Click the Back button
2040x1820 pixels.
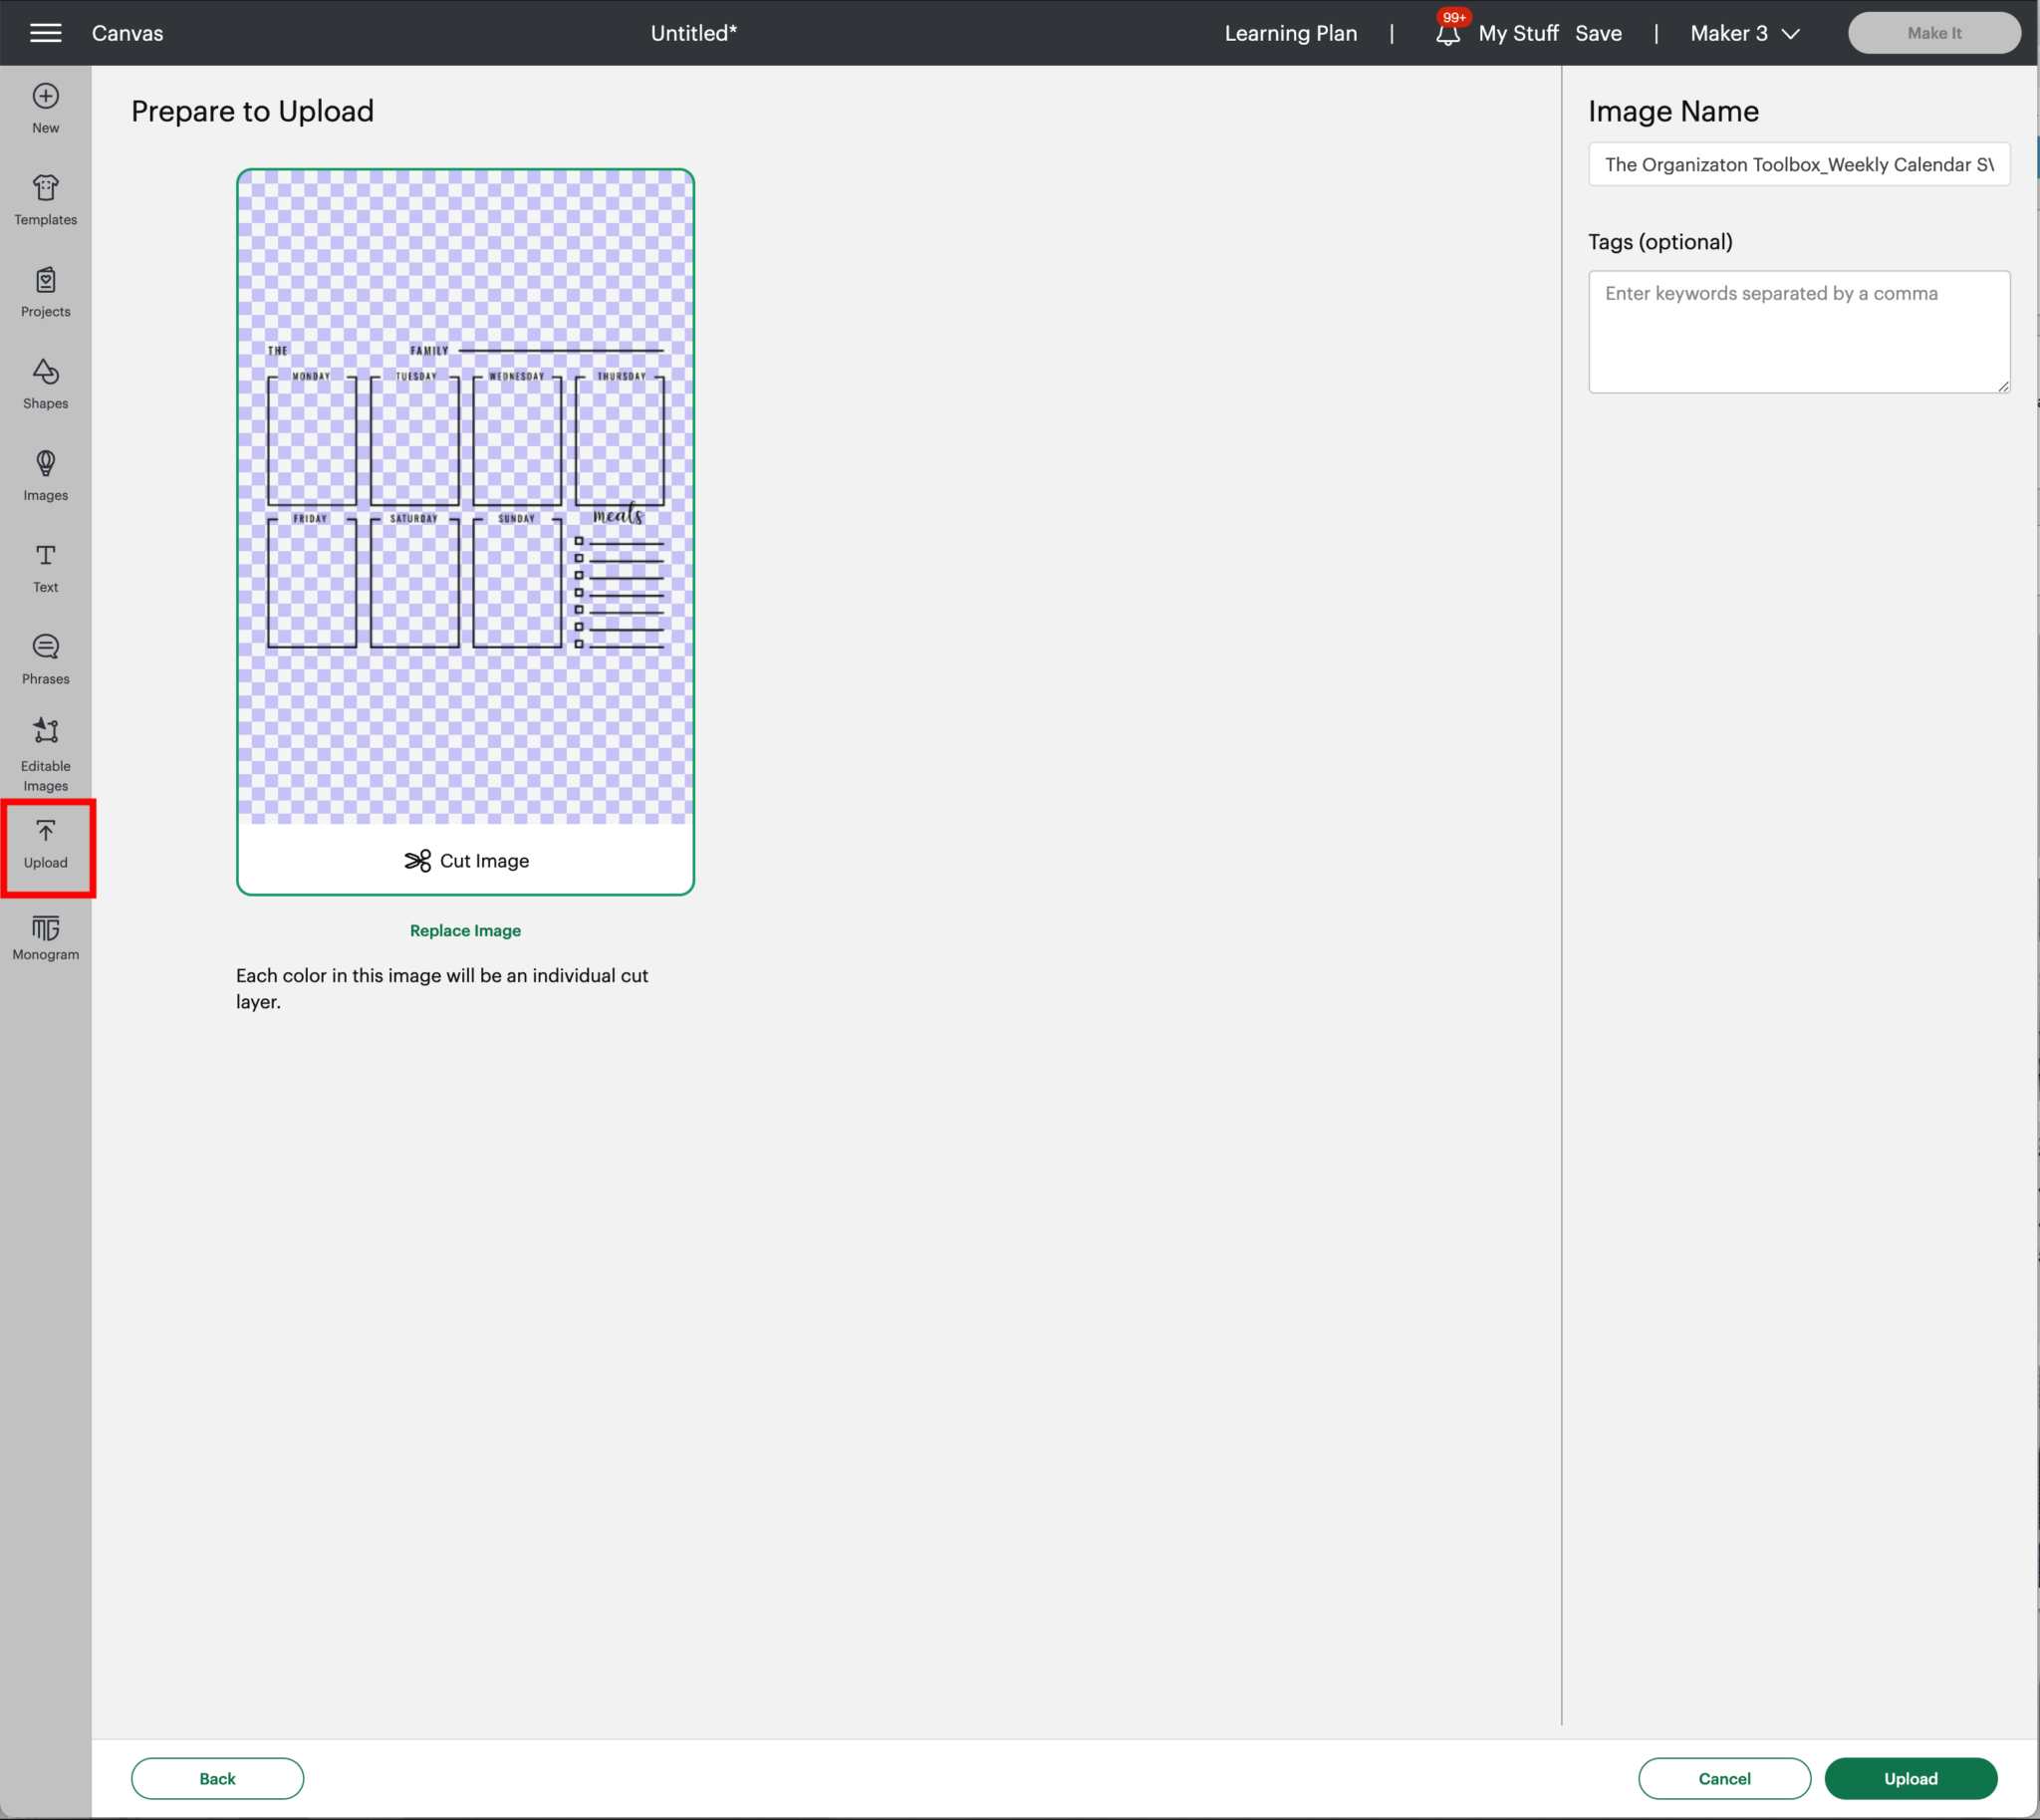[x=217, y=1778]
